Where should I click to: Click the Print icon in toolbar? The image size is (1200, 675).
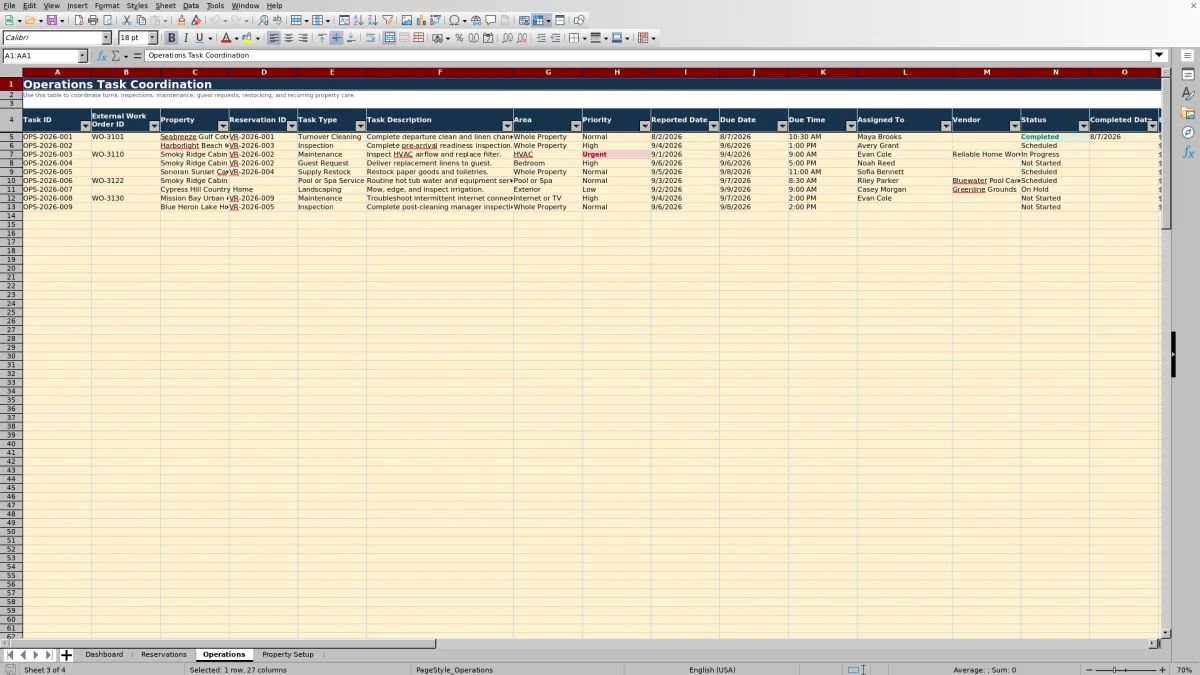point(93,20)
